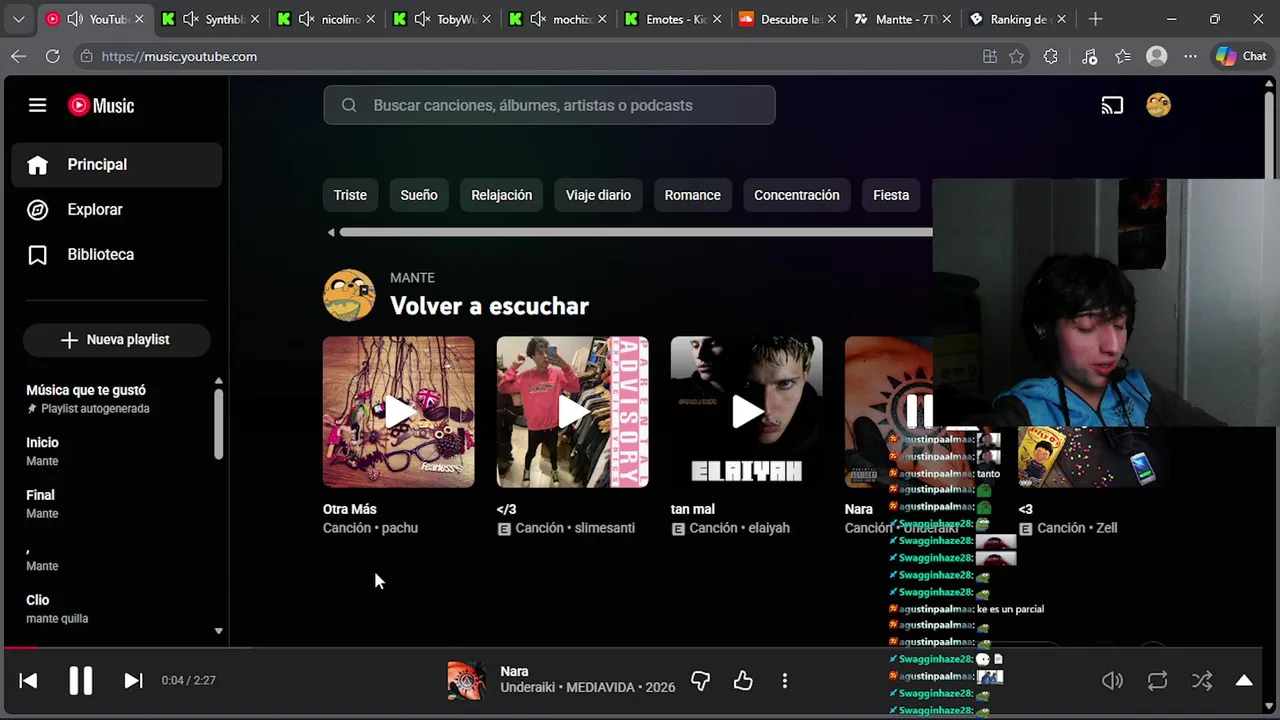The image size is (1280, 720).
Task: Open the artist slimesanti link
Action: 603,528
